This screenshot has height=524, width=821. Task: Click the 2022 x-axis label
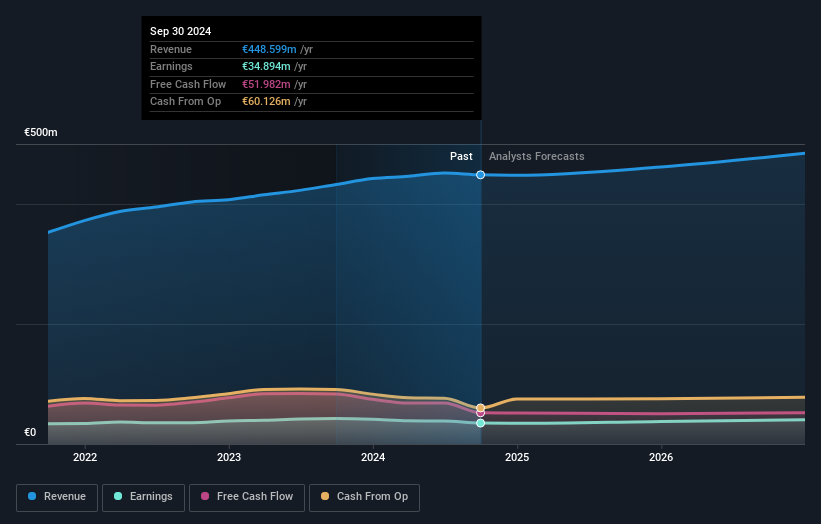pyautogui.click(x=85, y=457)
